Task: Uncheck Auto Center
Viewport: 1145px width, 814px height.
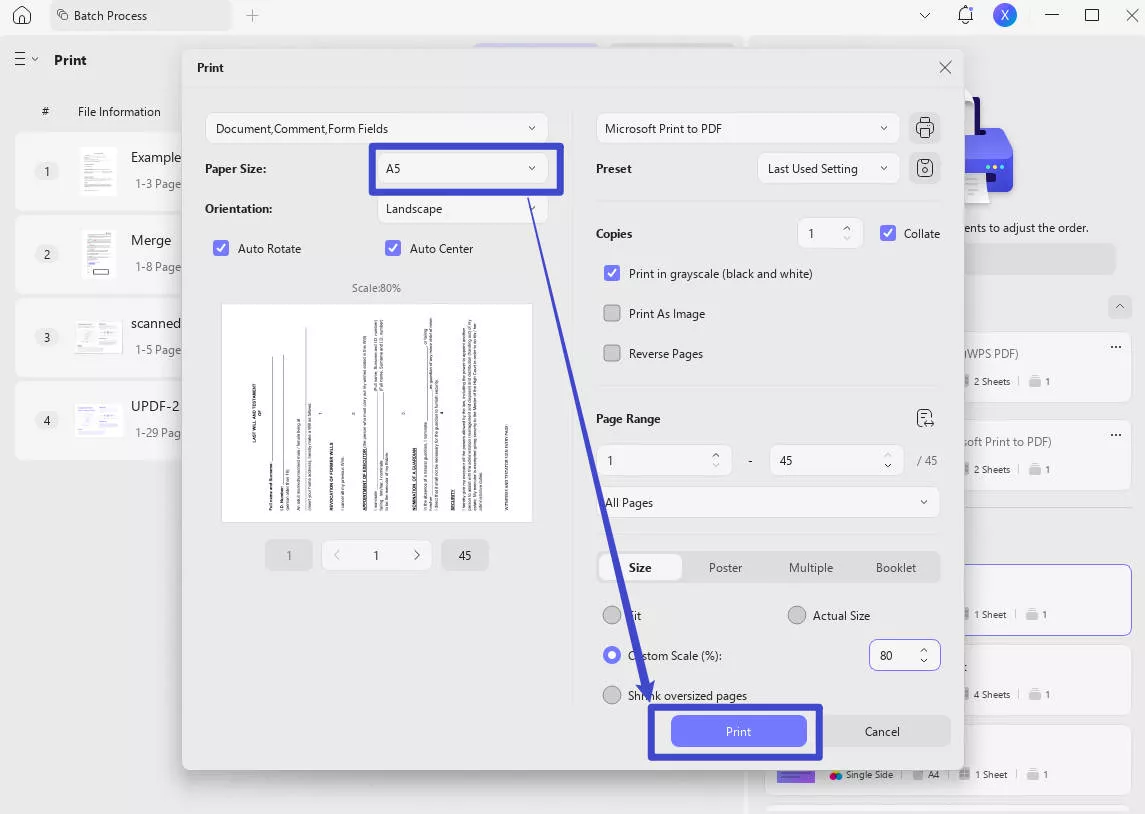Action: (x=393, y=248)
